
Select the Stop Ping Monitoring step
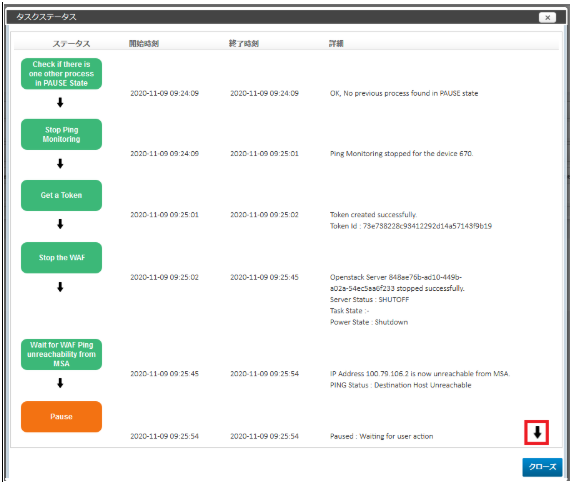61,134
